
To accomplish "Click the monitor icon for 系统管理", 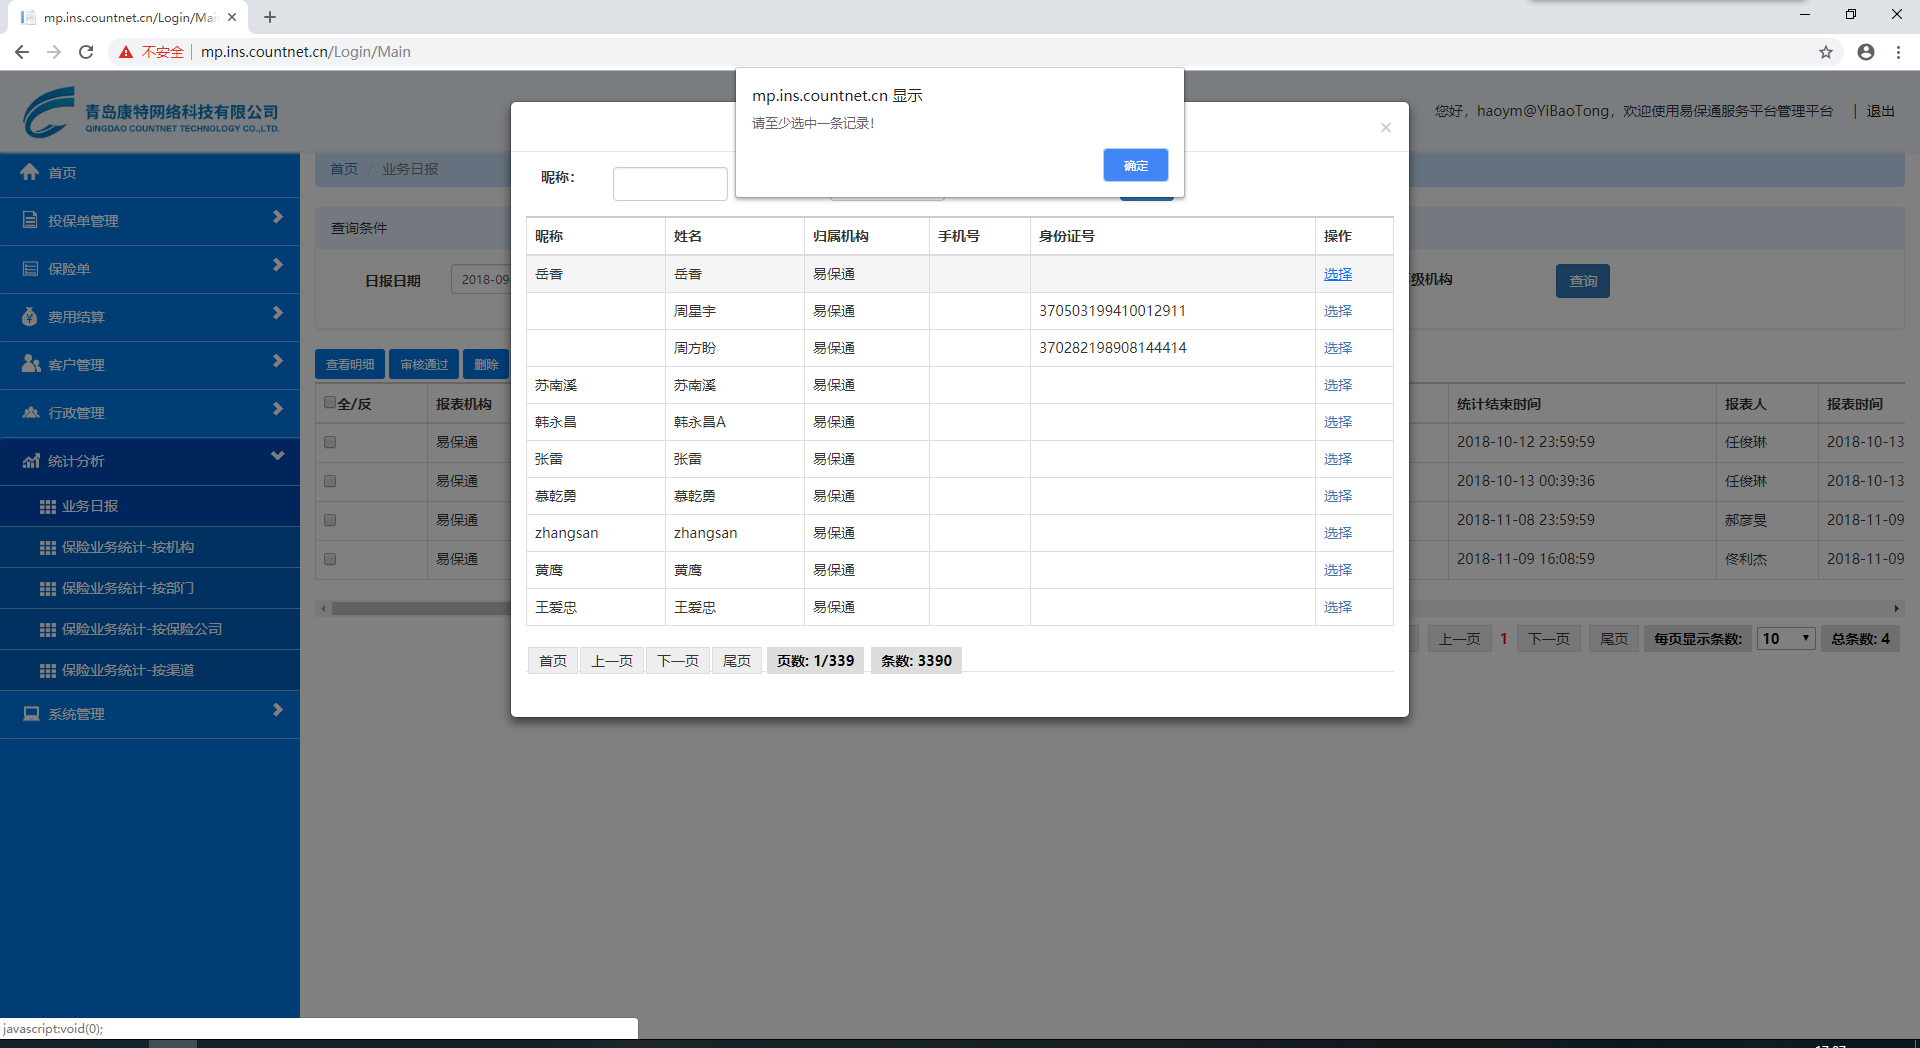I will click(31, 713).
